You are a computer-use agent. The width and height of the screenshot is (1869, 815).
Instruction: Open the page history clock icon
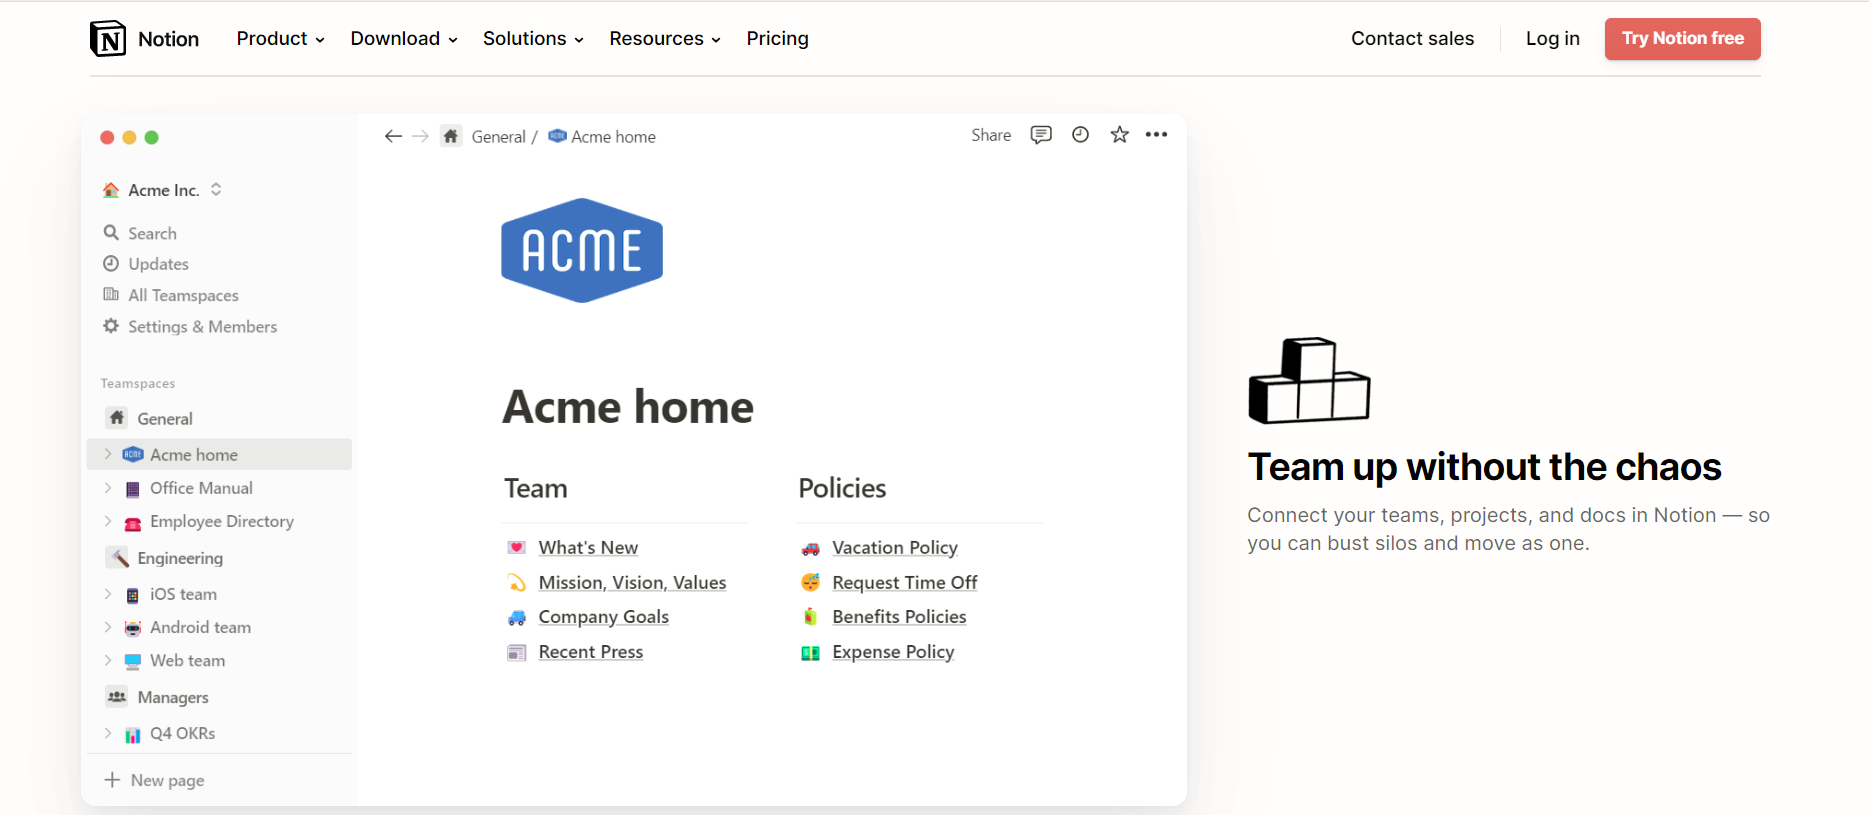(1080, 134)
